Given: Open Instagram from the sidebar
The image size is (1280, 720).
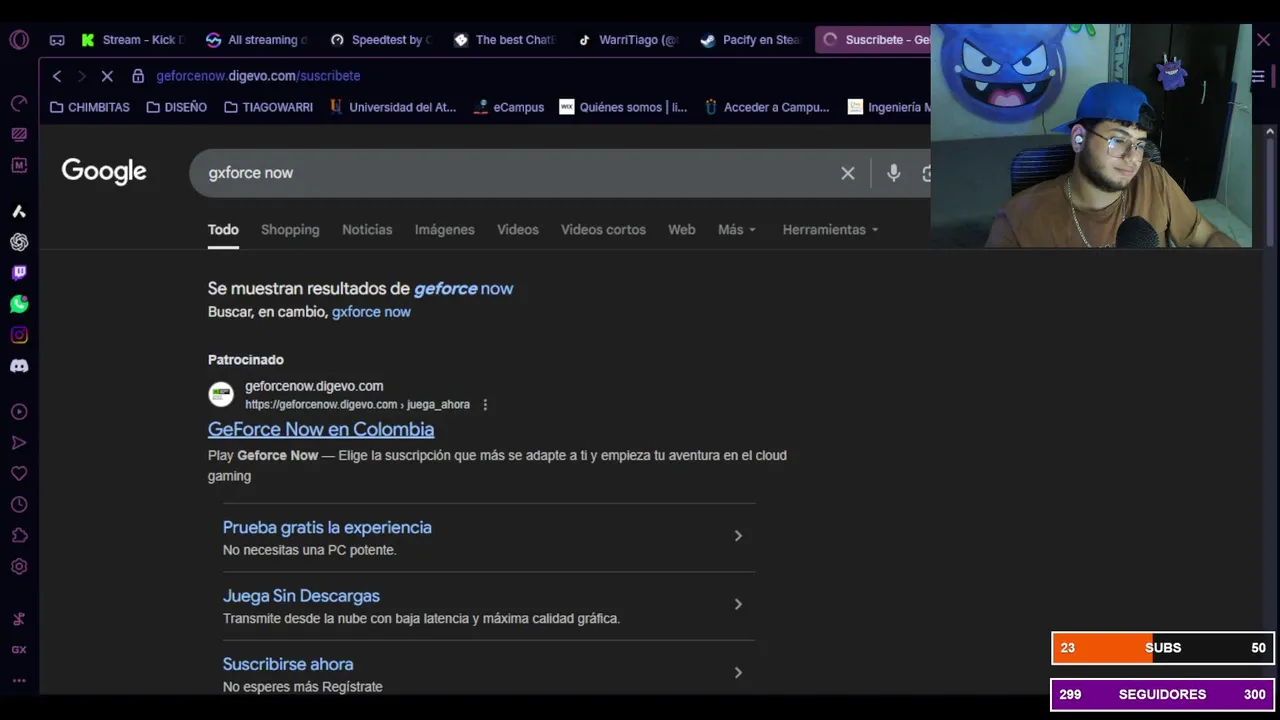Looking at the screenshot, I should (19, 335).
